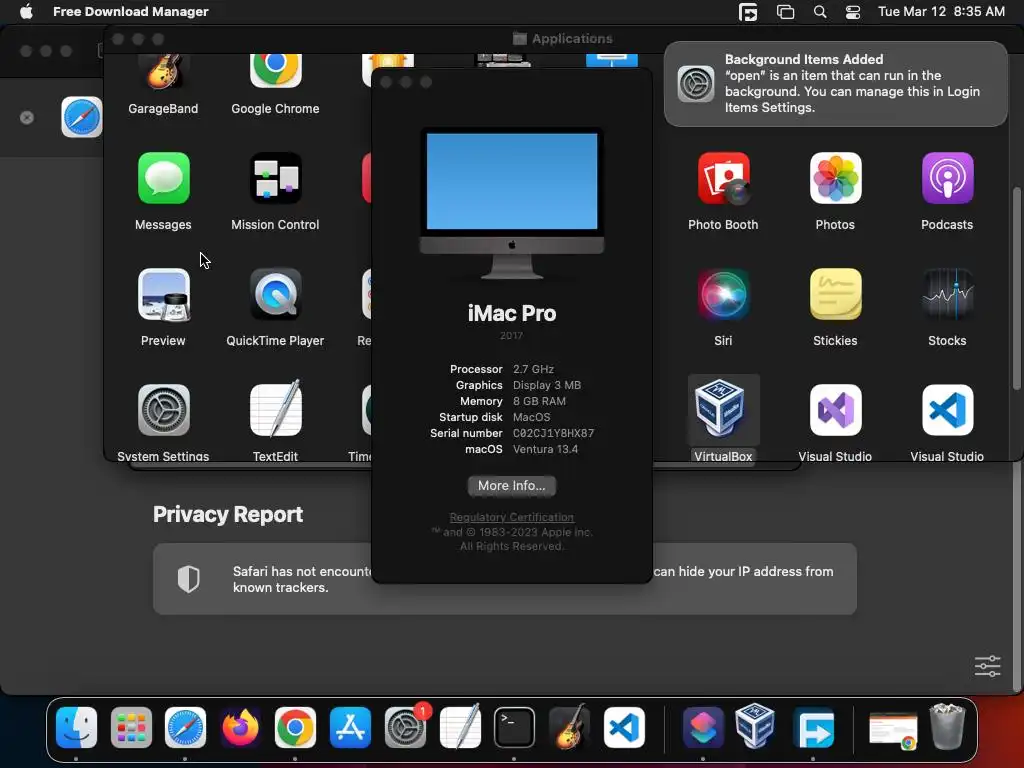Open the Free Download Manager menu
1024x768 pixels.
(131, 12)
